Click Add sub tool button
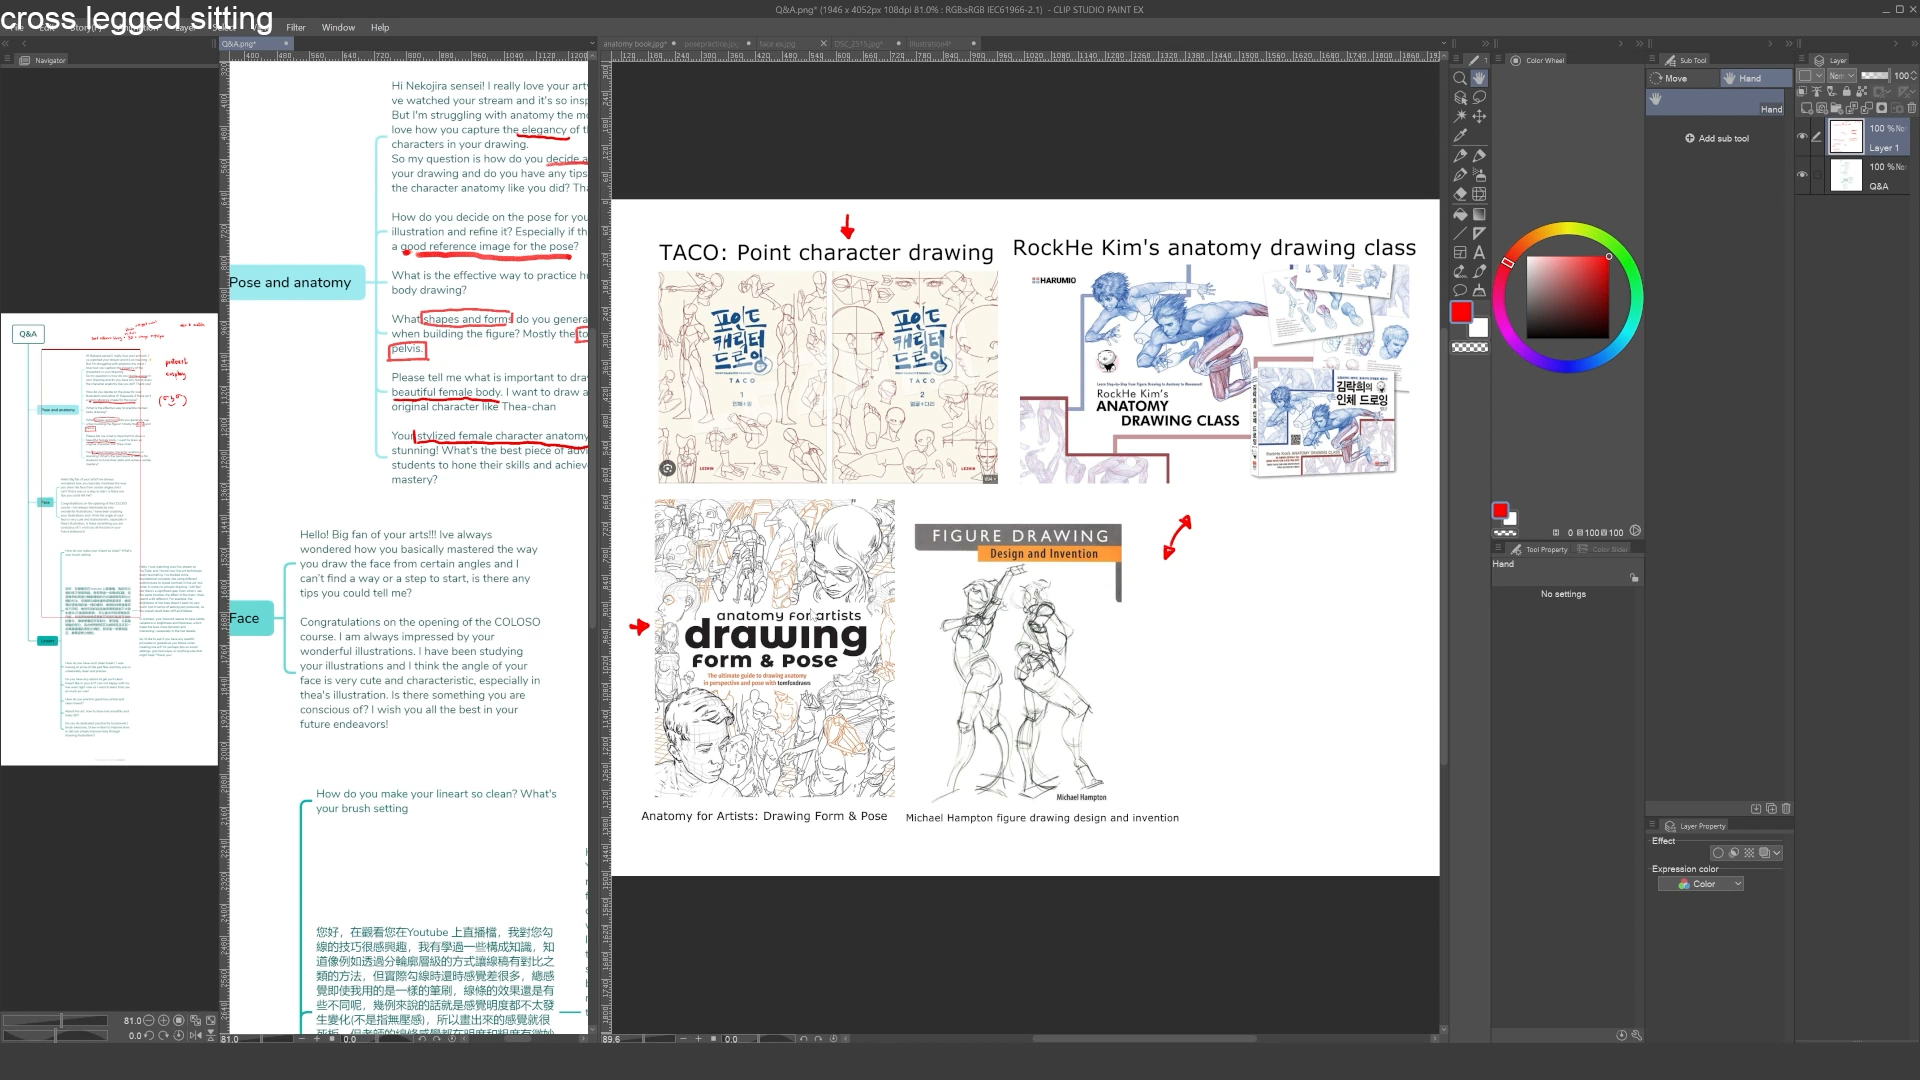The image size is (1920, 1080). click(1717, 139)
